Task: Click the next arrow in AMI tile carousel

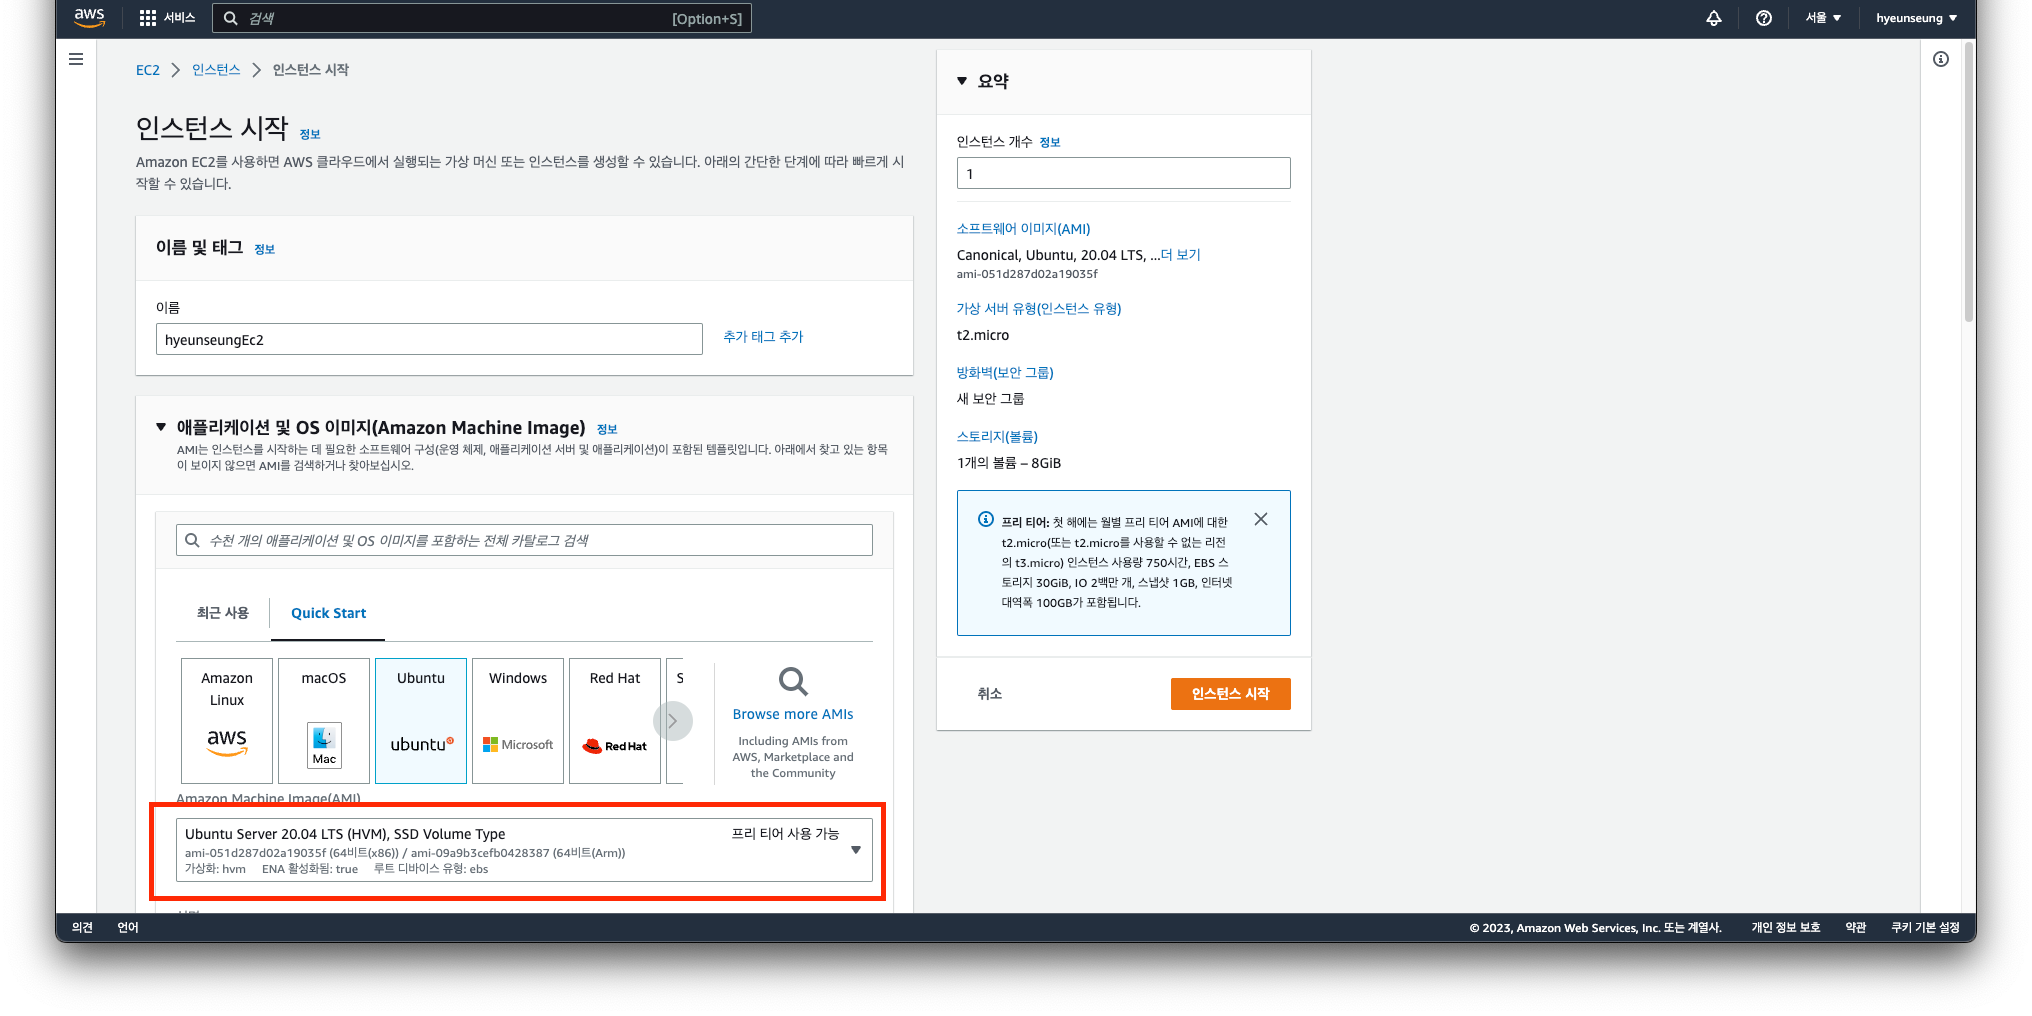Action: tap(673, 721)
